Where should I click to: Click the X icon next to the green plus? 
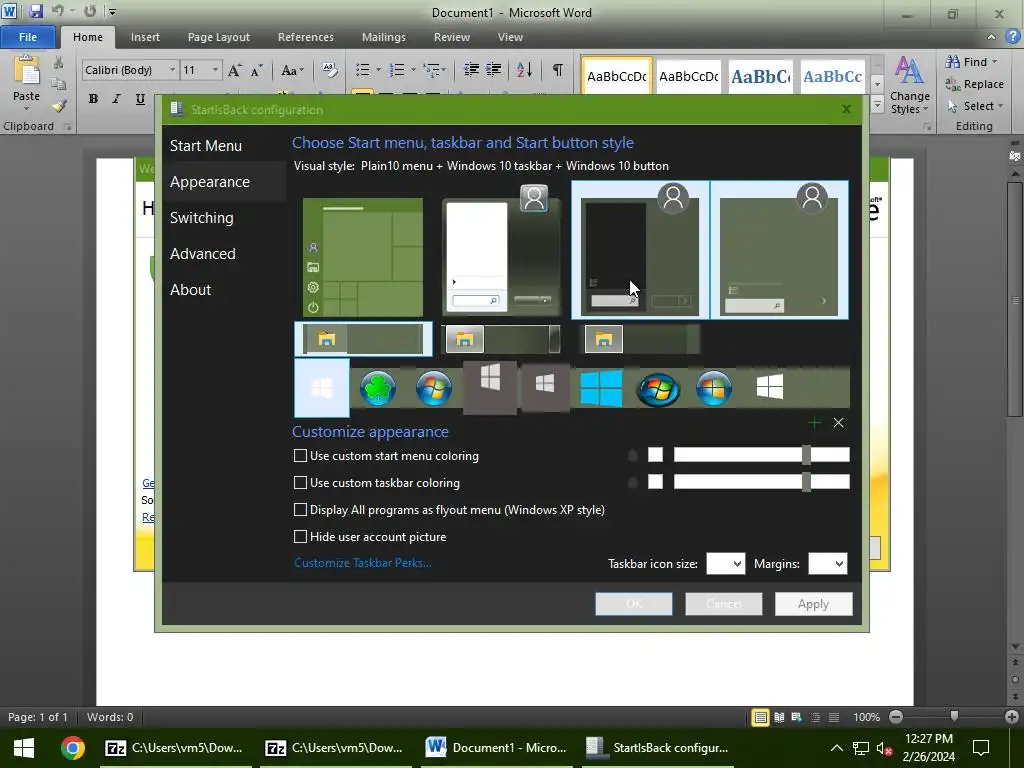pos(839,423)
